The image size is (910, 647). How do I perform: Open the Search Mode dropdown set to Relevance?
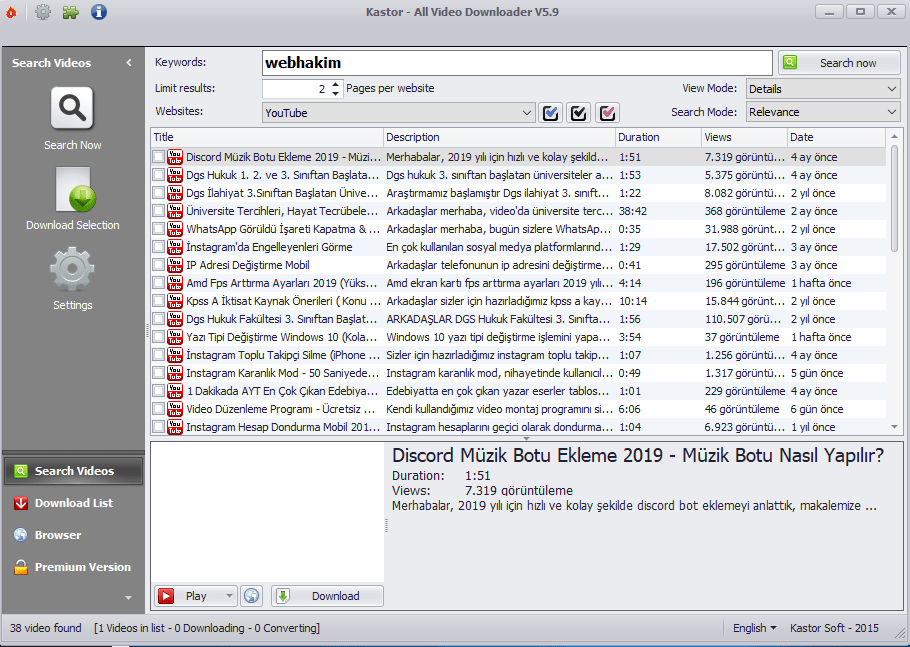tap(823, 112)
